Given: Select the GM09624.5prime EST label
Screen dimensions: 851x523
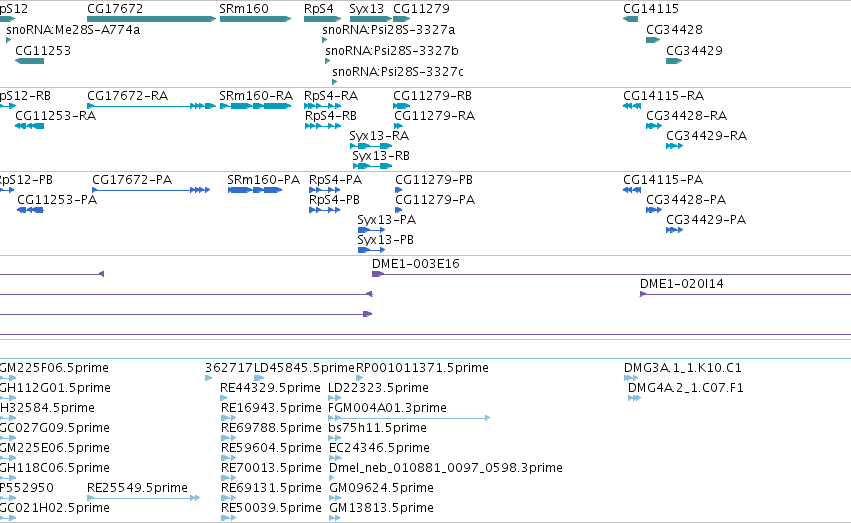Looking at the screenshot, I should click(x=382, y=488).
